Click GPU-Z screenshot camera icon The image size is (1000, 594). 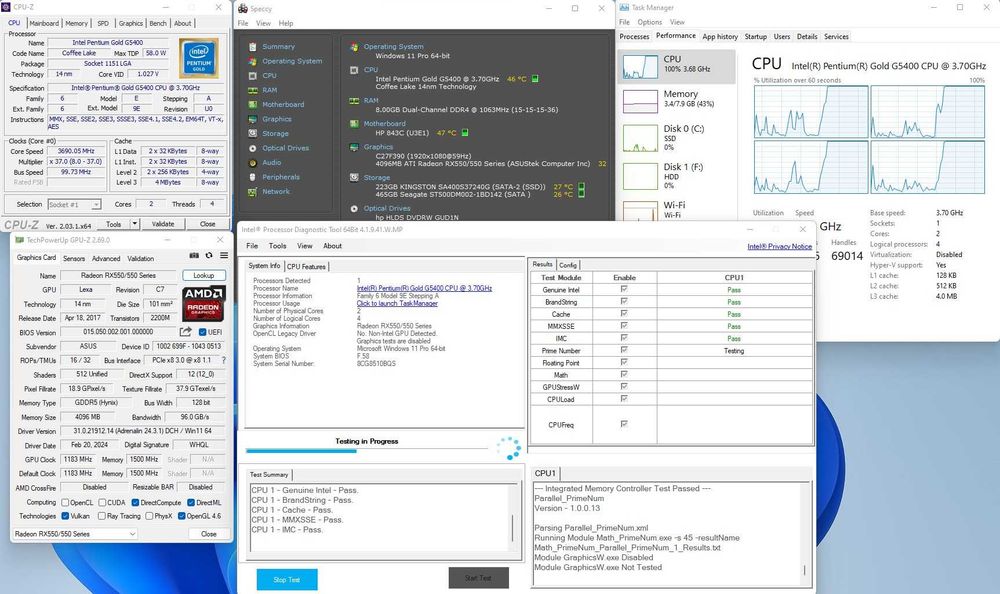point(194,255)
